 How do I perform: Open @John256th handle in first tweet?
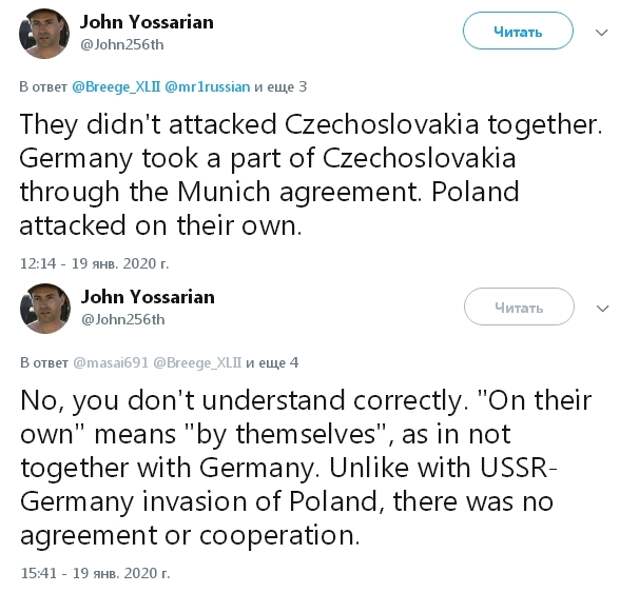pos(122,45)
